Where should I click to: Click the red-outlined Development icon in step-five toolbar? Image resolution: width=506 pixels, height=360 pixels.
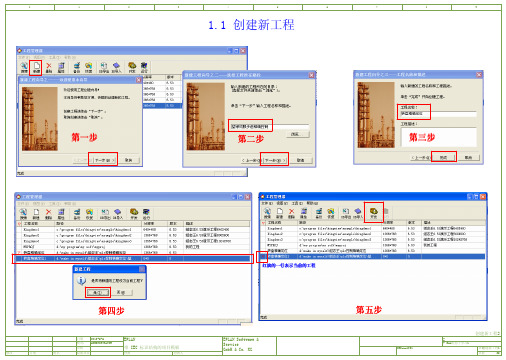pos(374,212)
